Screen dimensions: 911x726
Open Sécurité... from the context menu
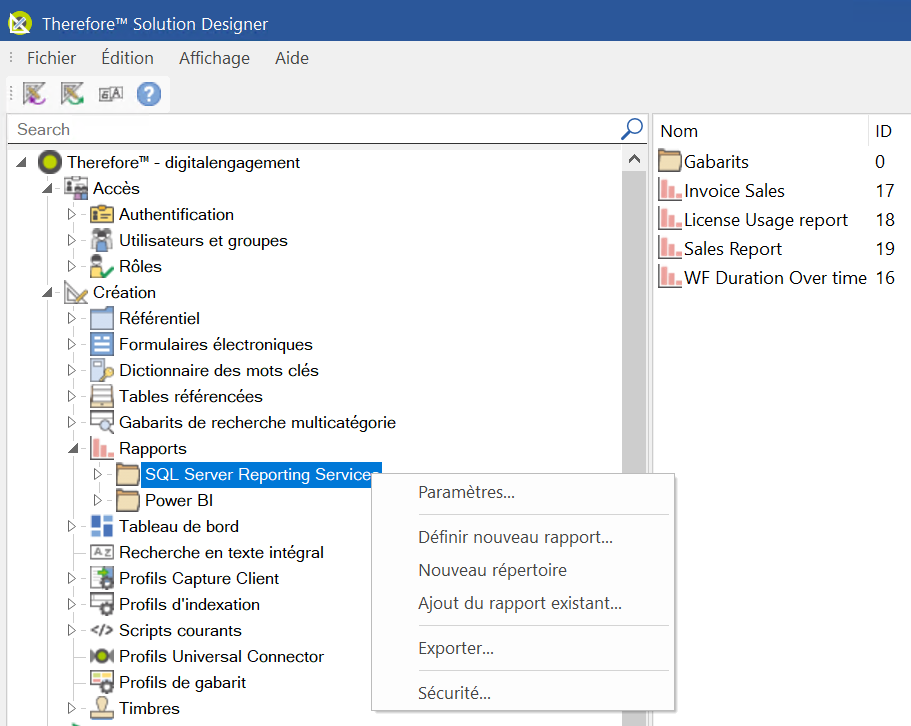pyautogui.click(x=523, y=693)
